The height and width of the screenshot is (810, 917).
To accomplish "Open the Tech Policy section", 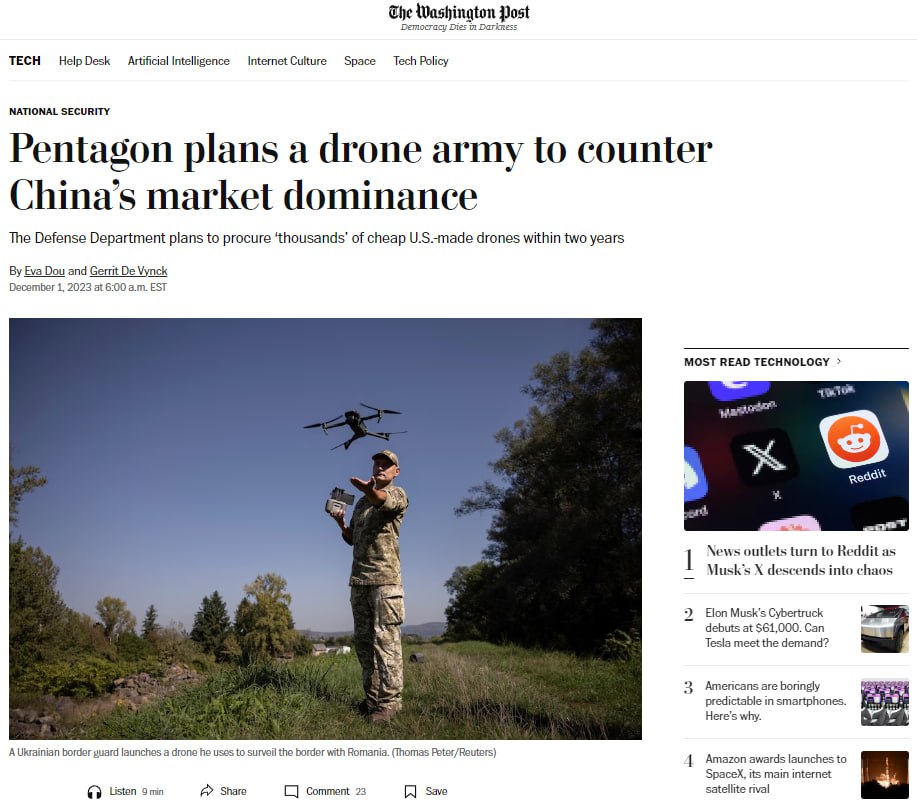I will click(x=420, y=61).
